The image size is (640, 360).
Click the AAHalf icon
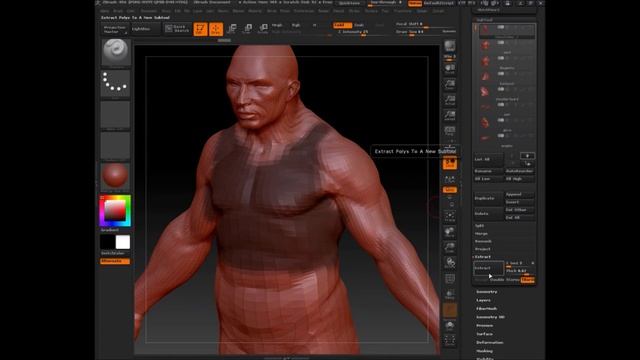pos(449,116)
